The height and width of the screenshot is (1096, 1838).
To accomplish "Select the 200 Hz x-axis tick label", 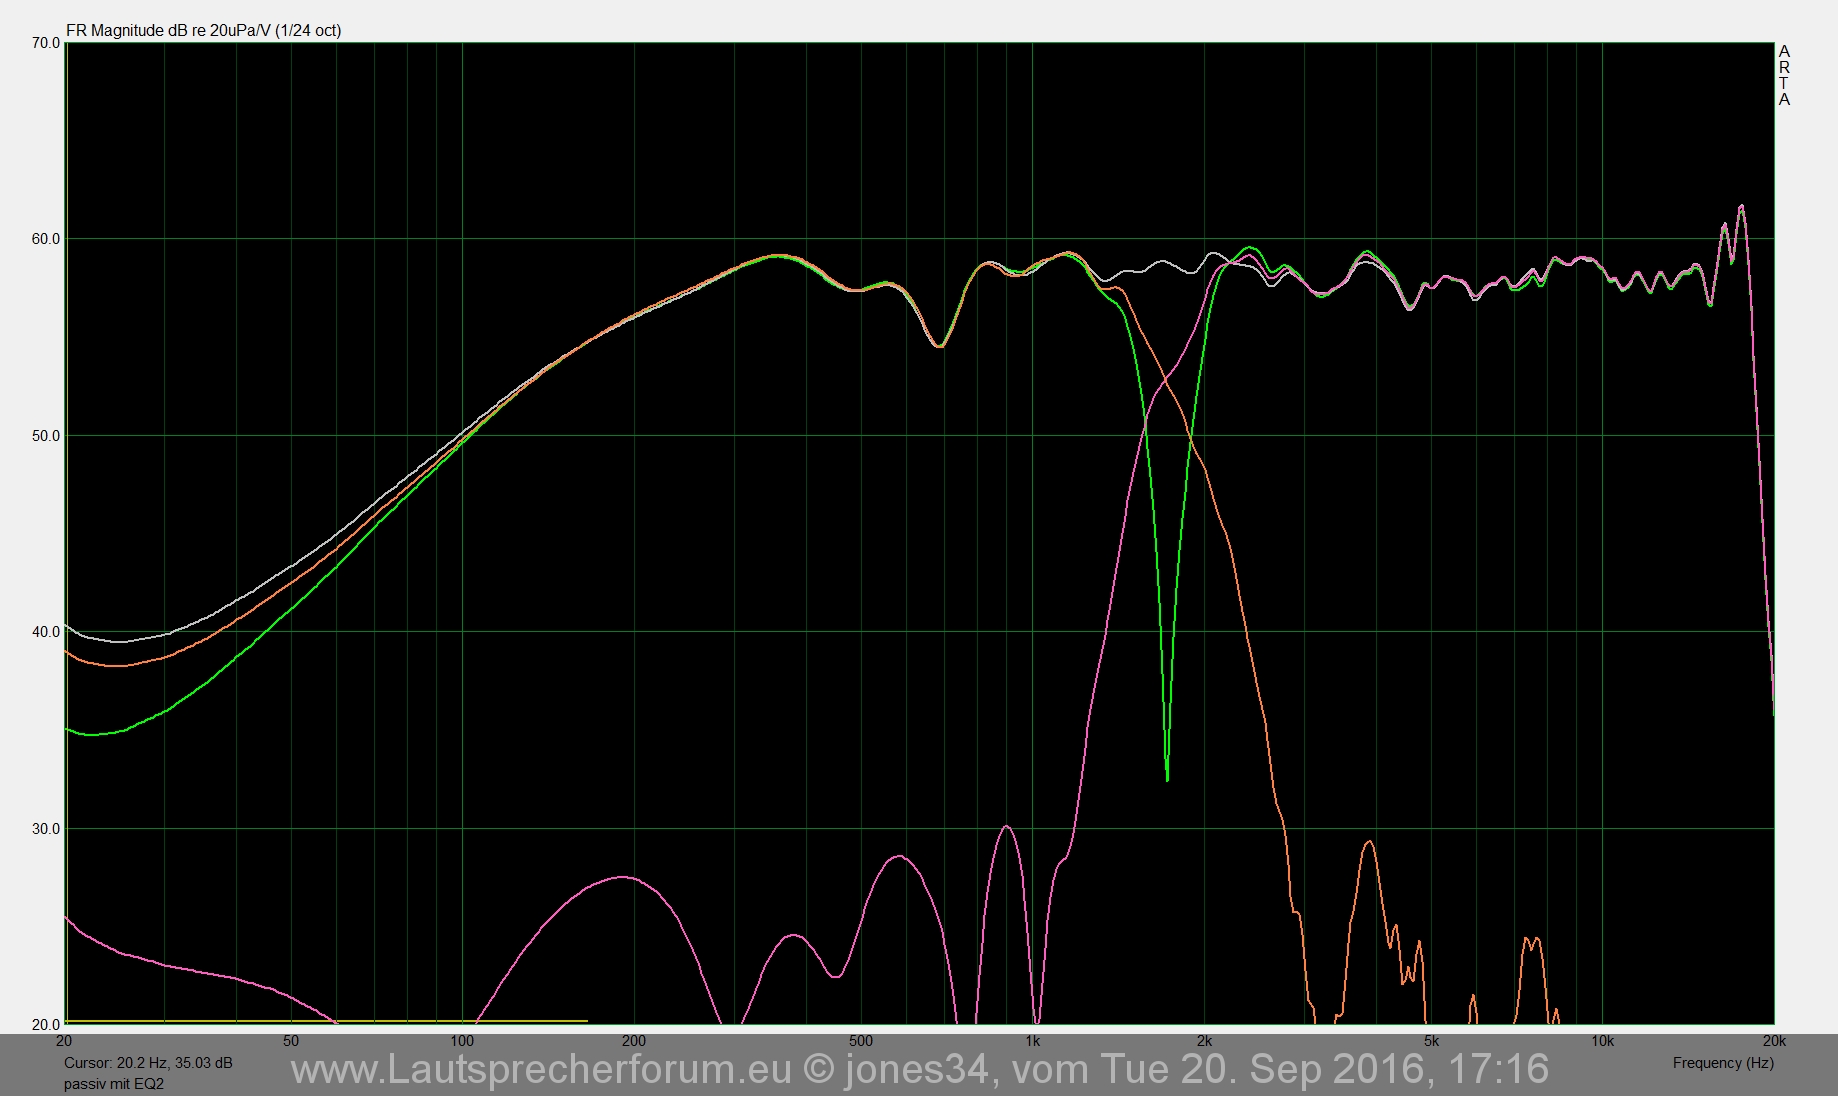I will pyautogui.click(x=633, y=1041).
